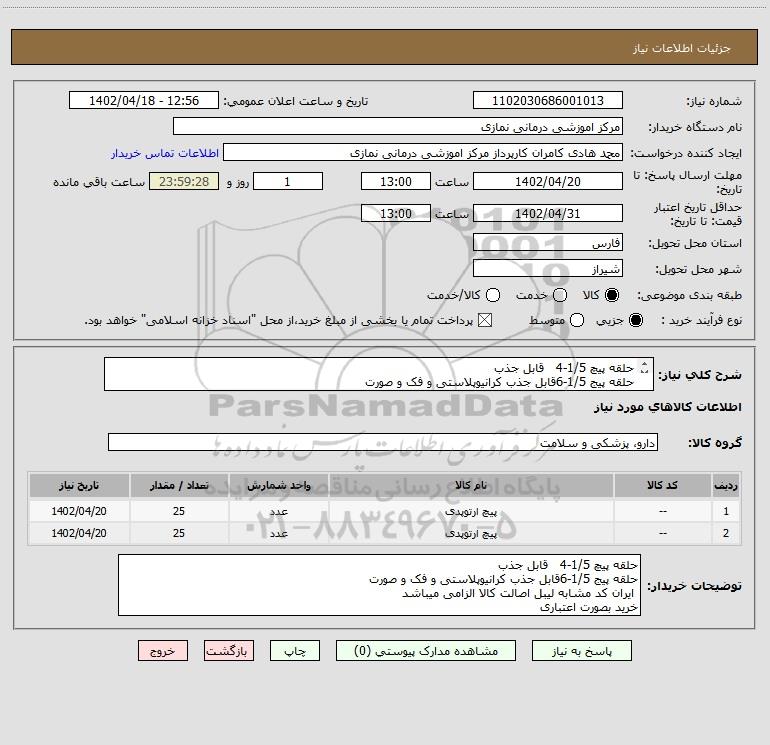Choose the جزیی purchase type radio

click(636, 320)
